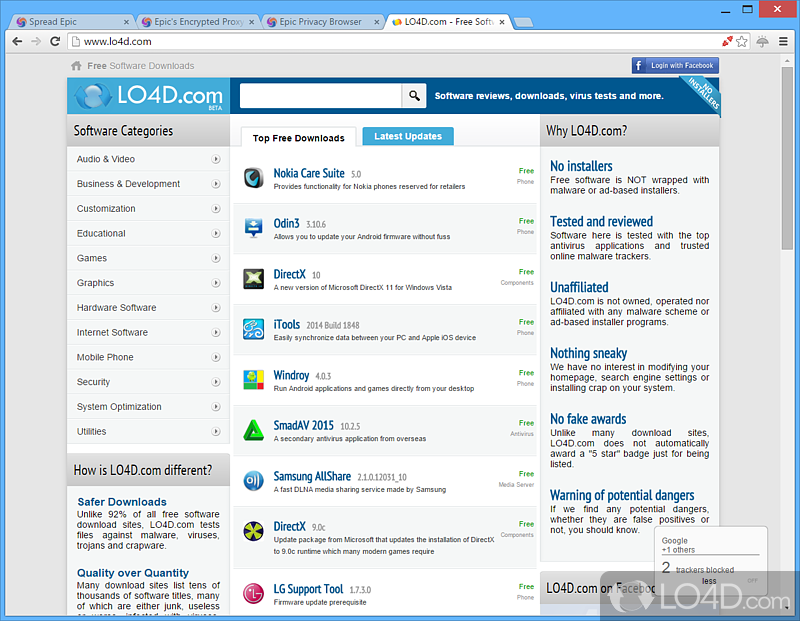Open the browser hamburger menu
This screenshot has width=800, height=621.
pos(782,41)
